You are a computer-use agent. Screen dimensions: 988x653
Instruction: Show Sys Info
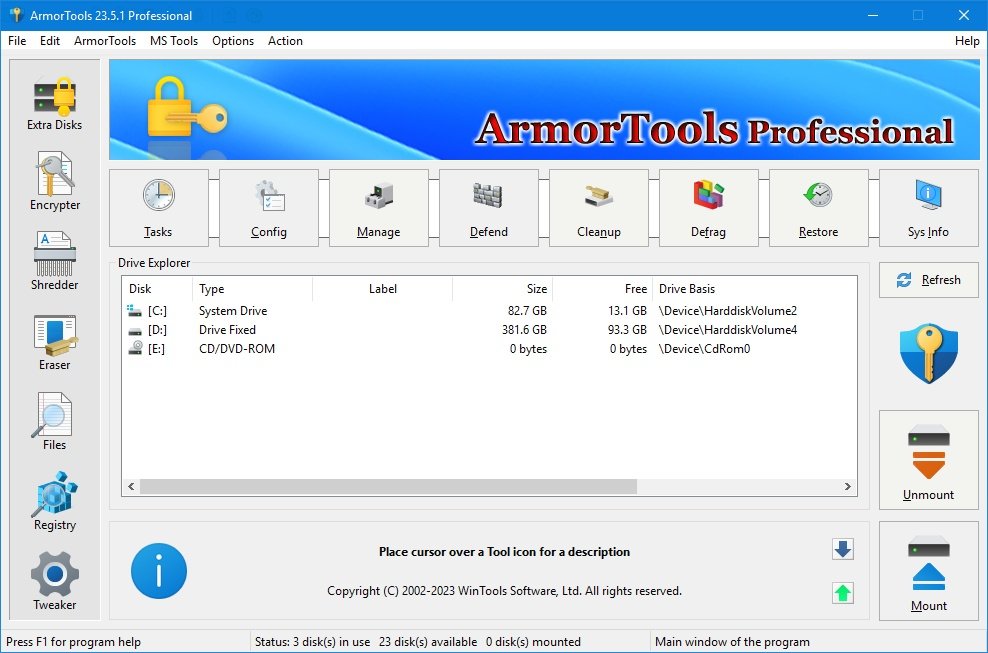point(929,208)
